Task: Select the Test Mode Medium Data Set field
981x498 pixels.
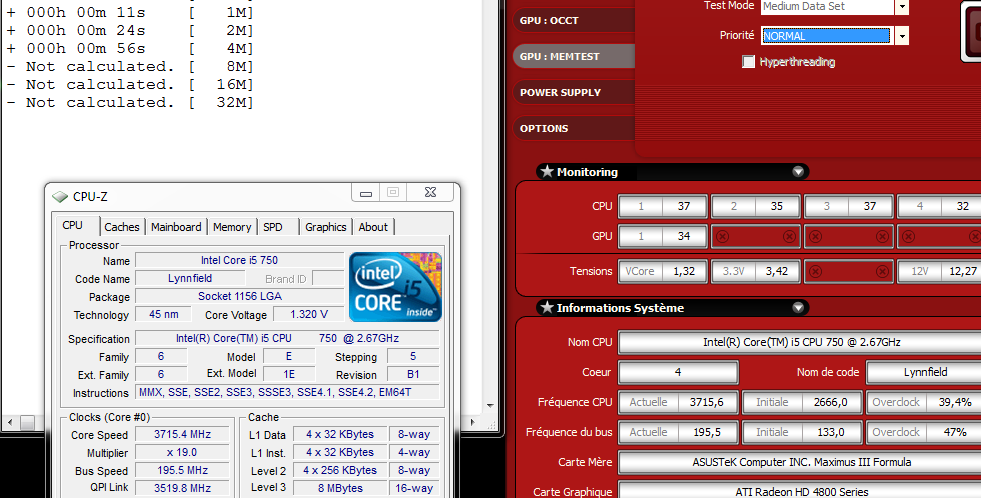Action: coord(828,7)
